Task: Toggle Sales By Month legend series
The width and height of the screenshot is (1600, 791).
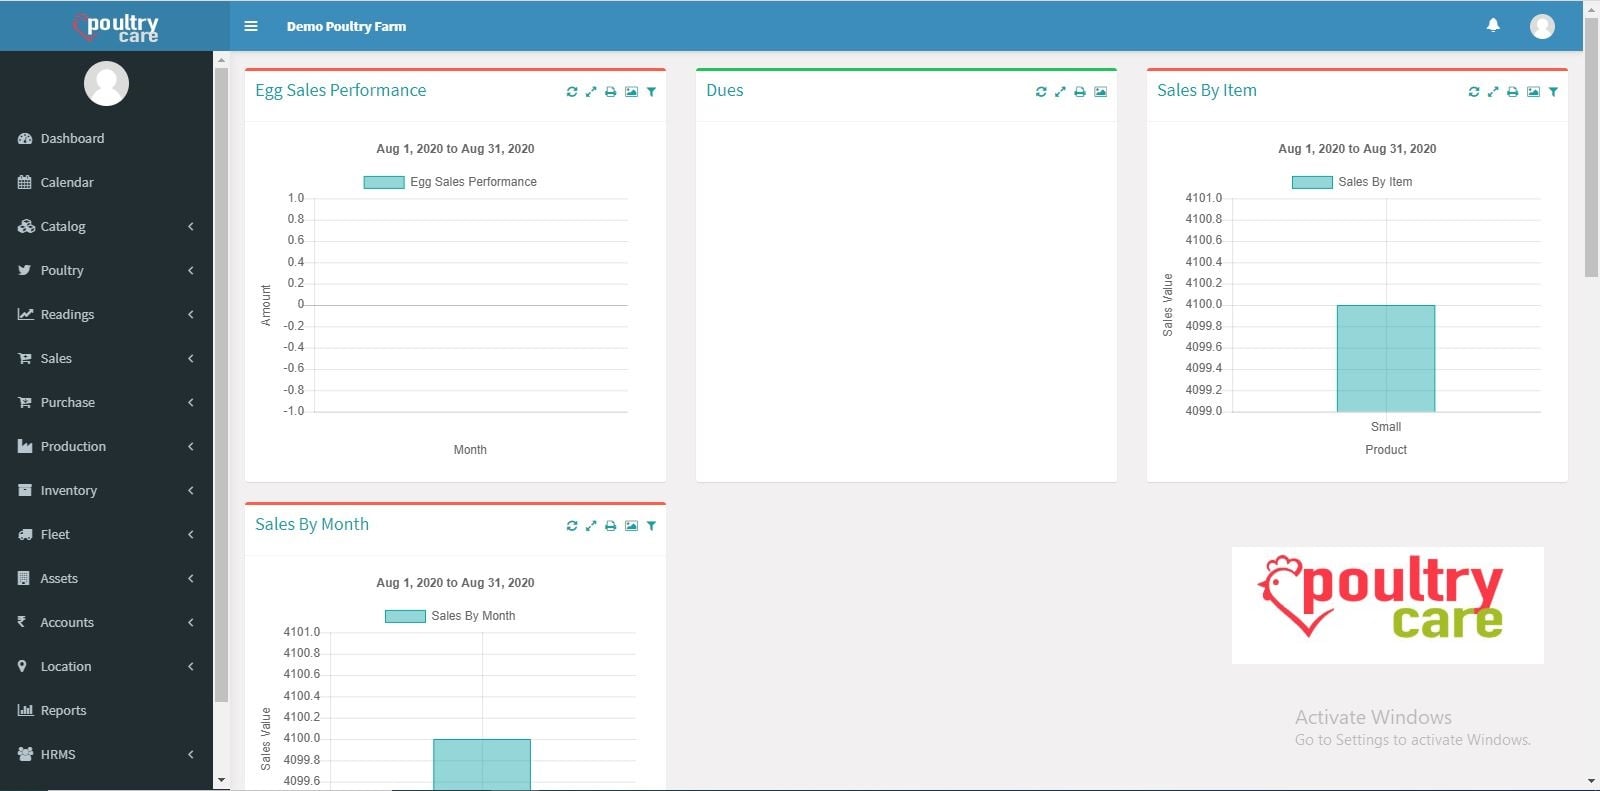Action: tap(450, 616)
